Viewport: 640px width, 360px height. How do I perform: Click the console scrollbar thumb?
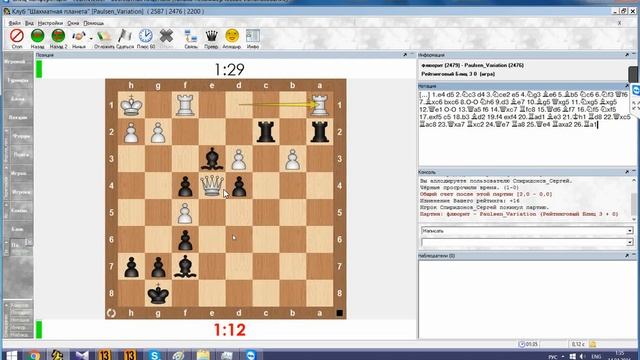coord(634,204)
